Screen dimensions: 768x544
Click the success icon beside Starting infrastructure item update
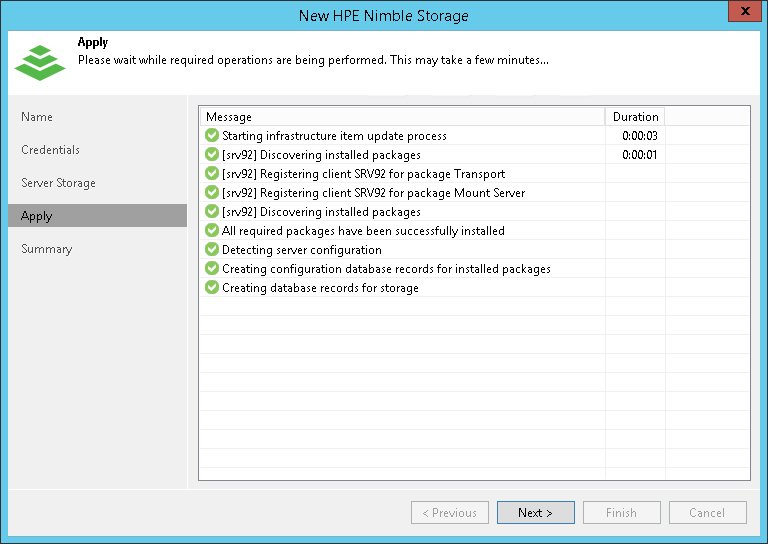coord(212,135)
